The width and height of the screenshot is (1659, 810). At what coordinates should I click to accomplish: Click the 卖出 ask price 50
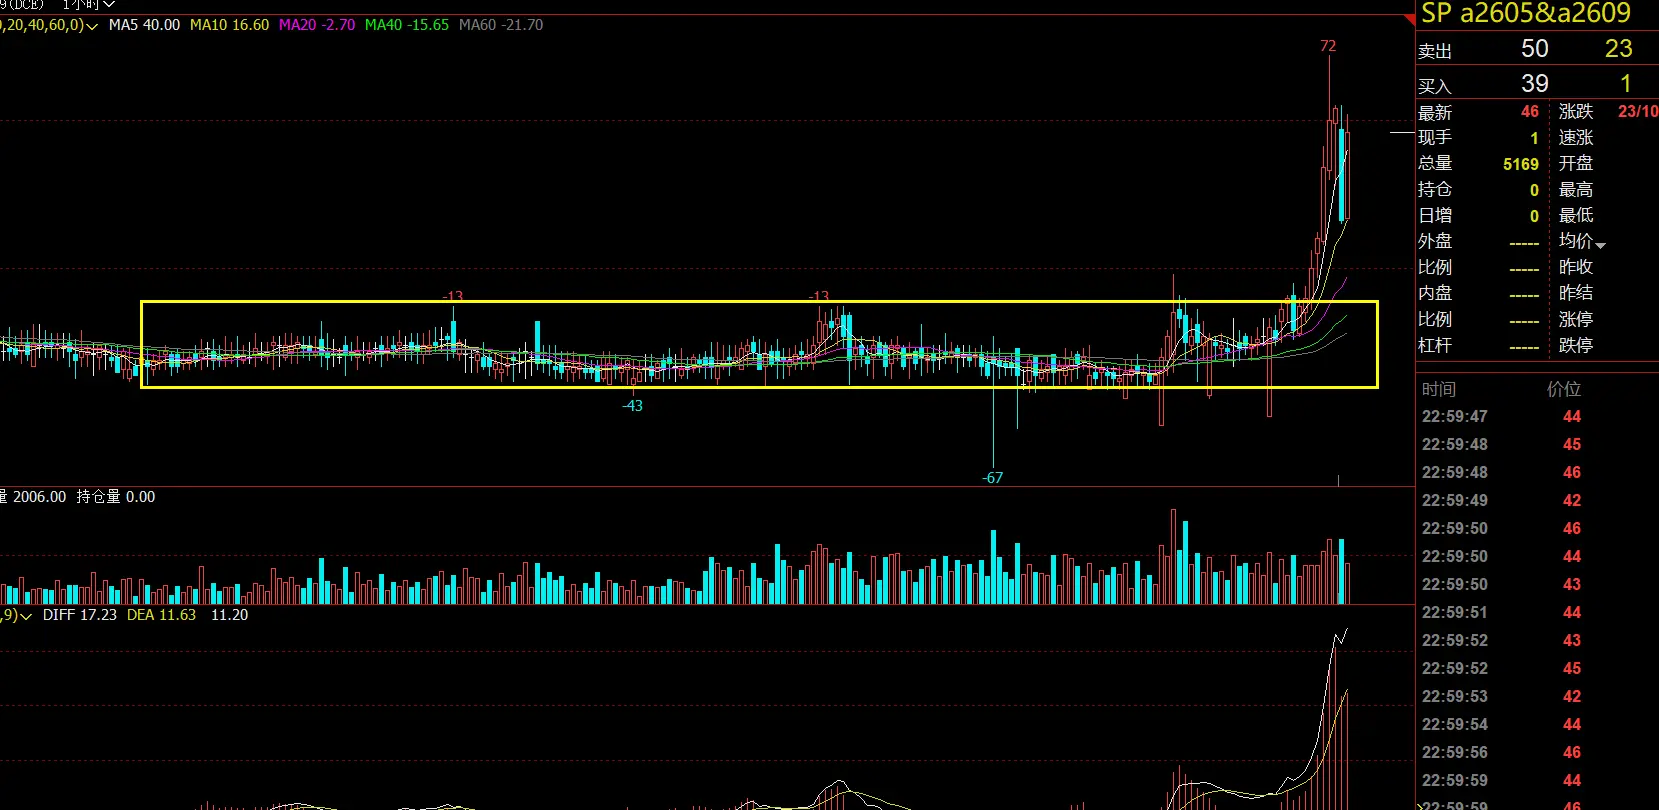pos(1534,49)
